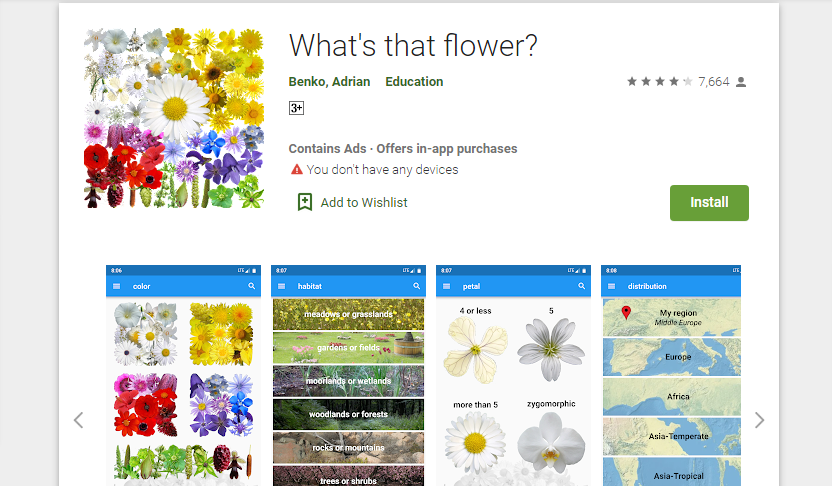Click the search icon in petal screenshot
Screen dimensions: 832x486
[x=582, y=286]
